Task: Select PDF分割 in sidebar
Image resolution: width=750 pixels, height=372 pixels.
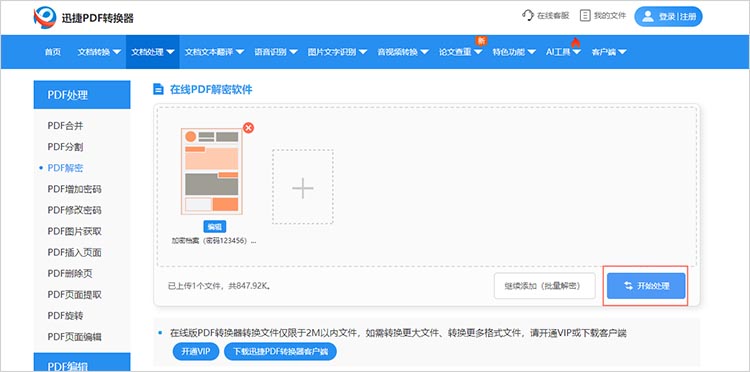Action: (66, 147)
